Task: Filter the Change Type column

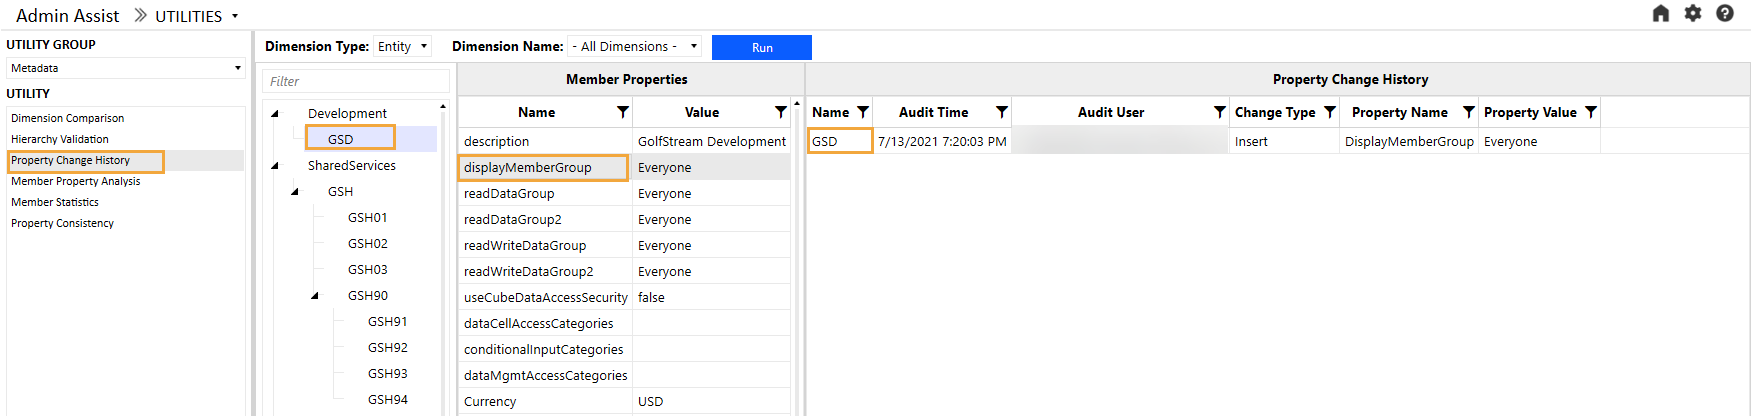Action: pyautogui.click(x=1329, y=112)
